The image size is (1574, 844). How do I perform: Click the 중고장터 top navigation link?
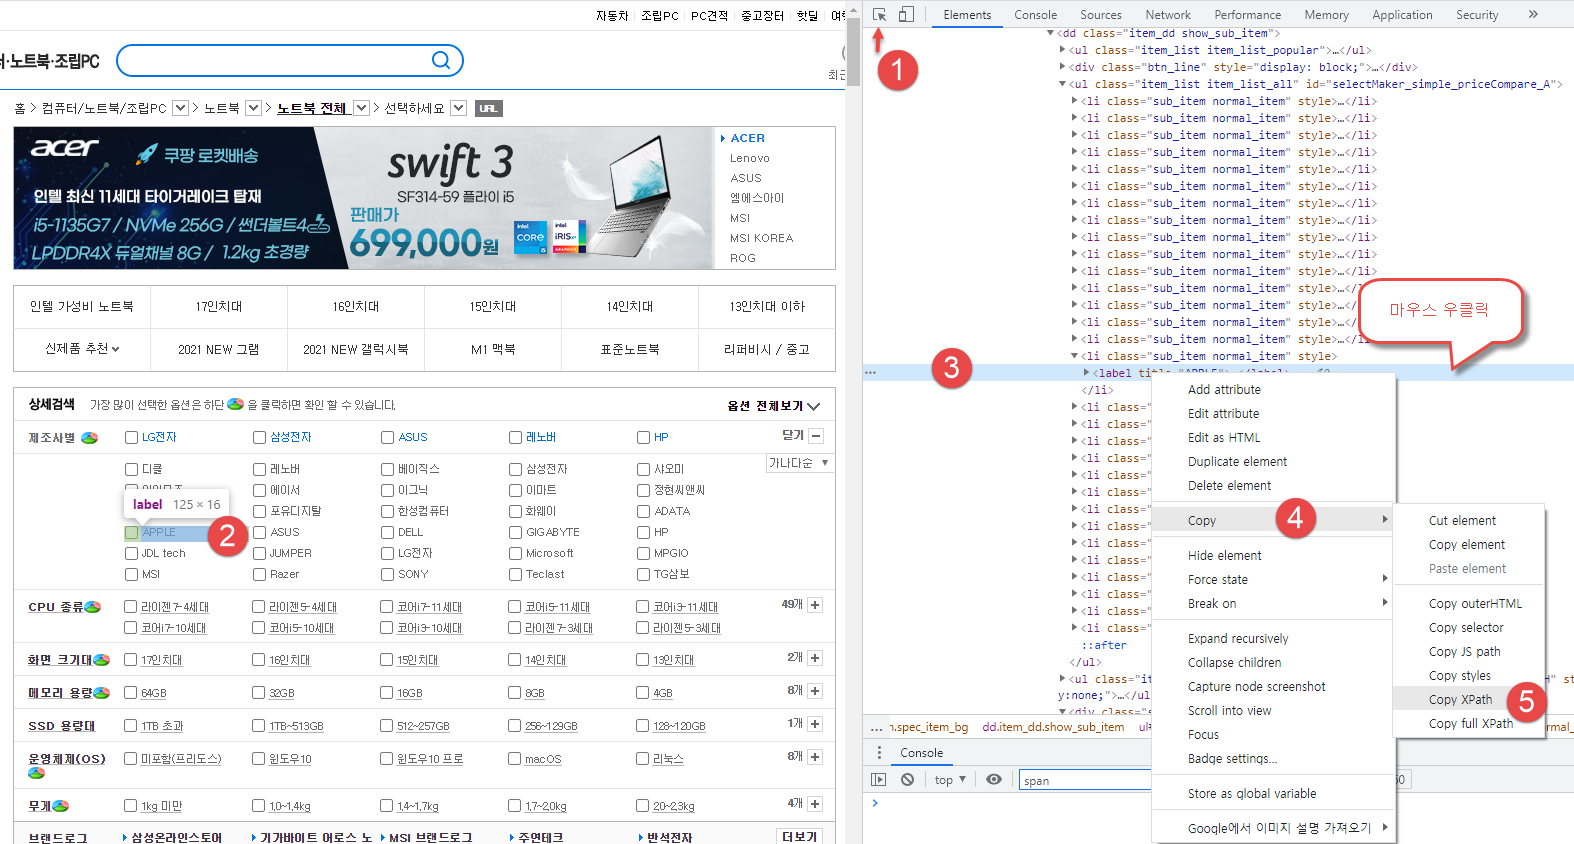(x=762, y=16)
